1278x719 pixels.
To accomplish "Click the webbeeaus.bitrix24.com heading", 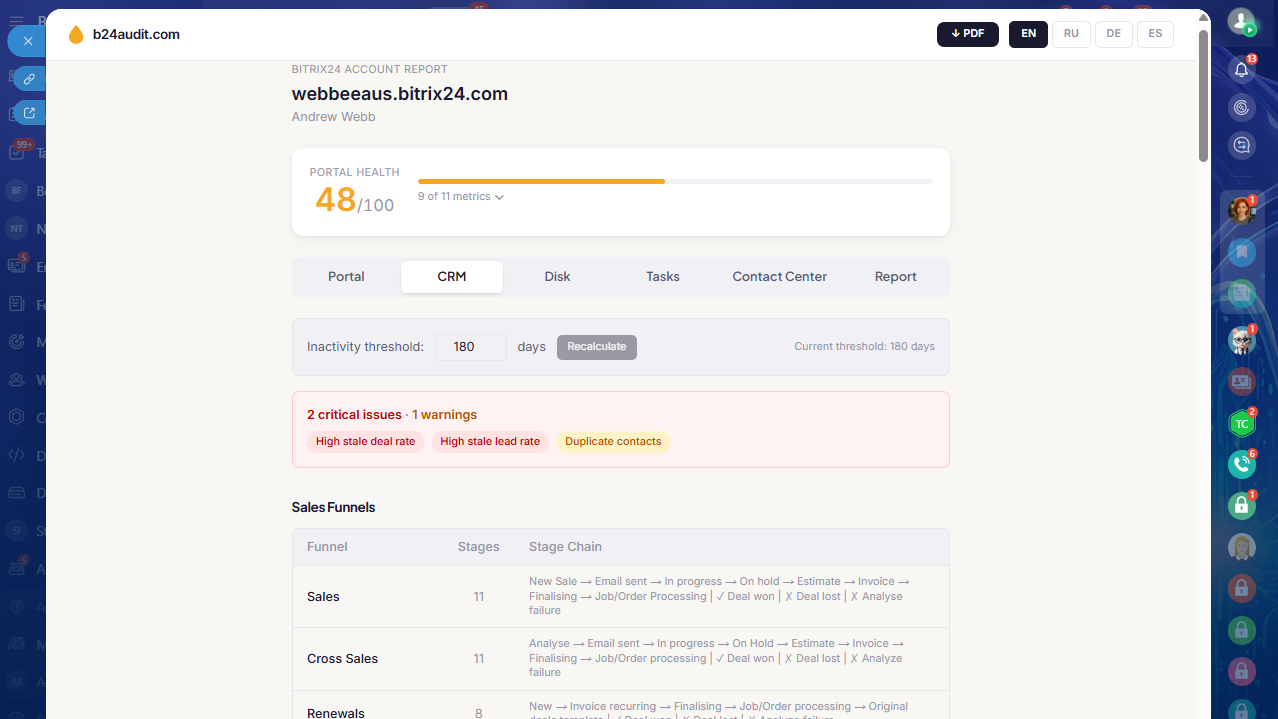I will pos(400,94).
